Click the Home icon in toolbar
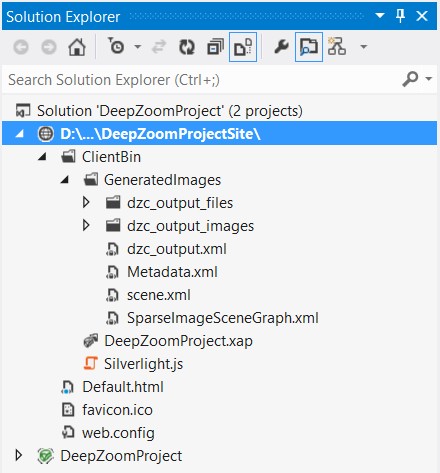 coord(77,47)
